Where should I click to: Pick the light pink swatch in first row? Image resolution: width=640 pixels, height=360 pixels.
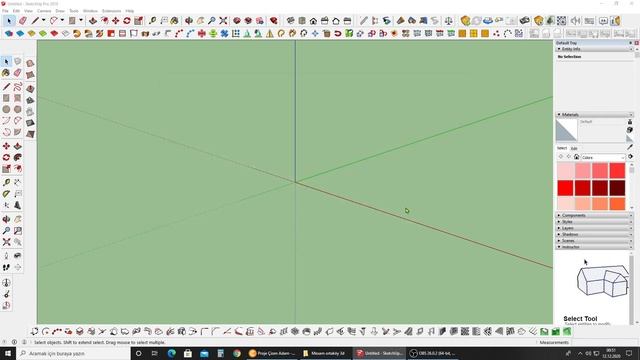pos(565,171)
